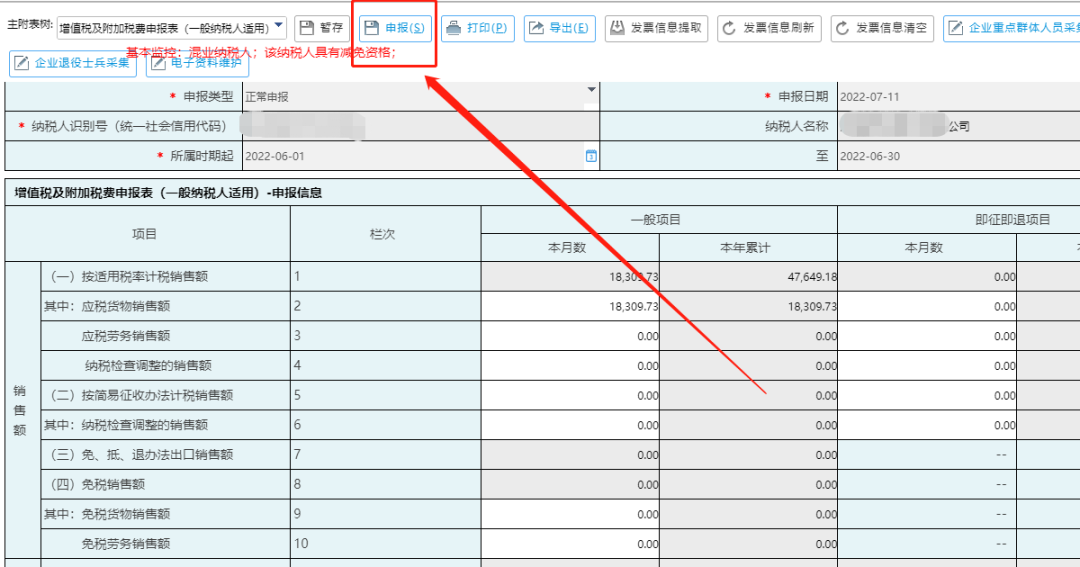Click 本年累计 cell in row 7
This screenshot has width=1080, height=567.
749,455
